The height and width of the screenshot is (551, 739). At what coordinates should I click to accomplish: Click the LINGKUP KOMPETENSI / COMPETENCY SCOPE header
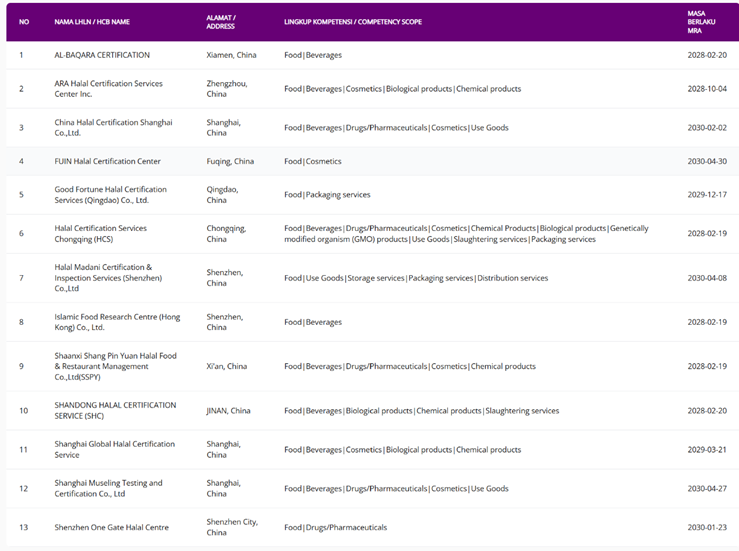click(x=353, y=22)
